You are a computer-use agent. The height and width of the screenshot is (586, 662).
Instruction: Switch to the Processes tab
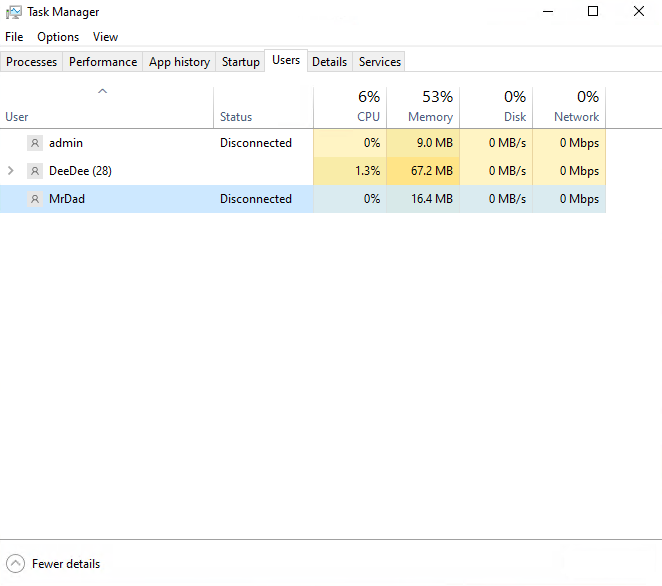[x=32, y=62]
